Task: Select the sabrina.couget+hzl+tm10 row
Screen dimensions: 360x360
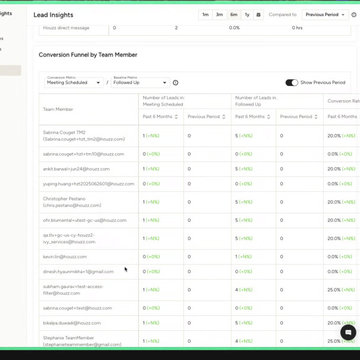Action: coord(199,154)
